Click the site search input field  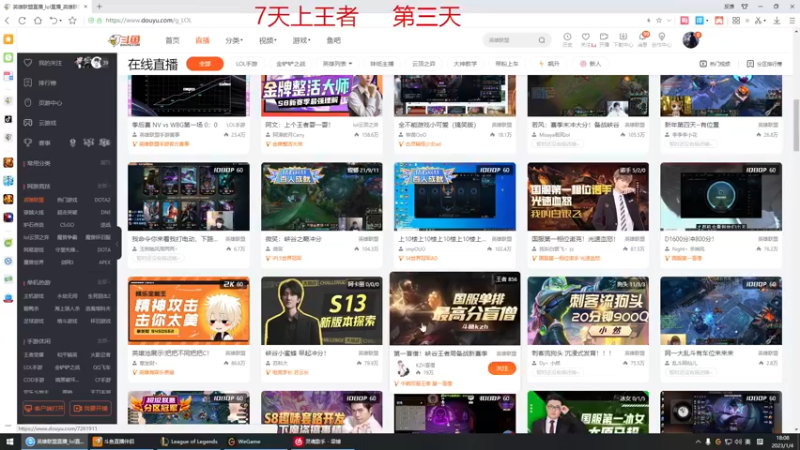[x=511, y=40]
